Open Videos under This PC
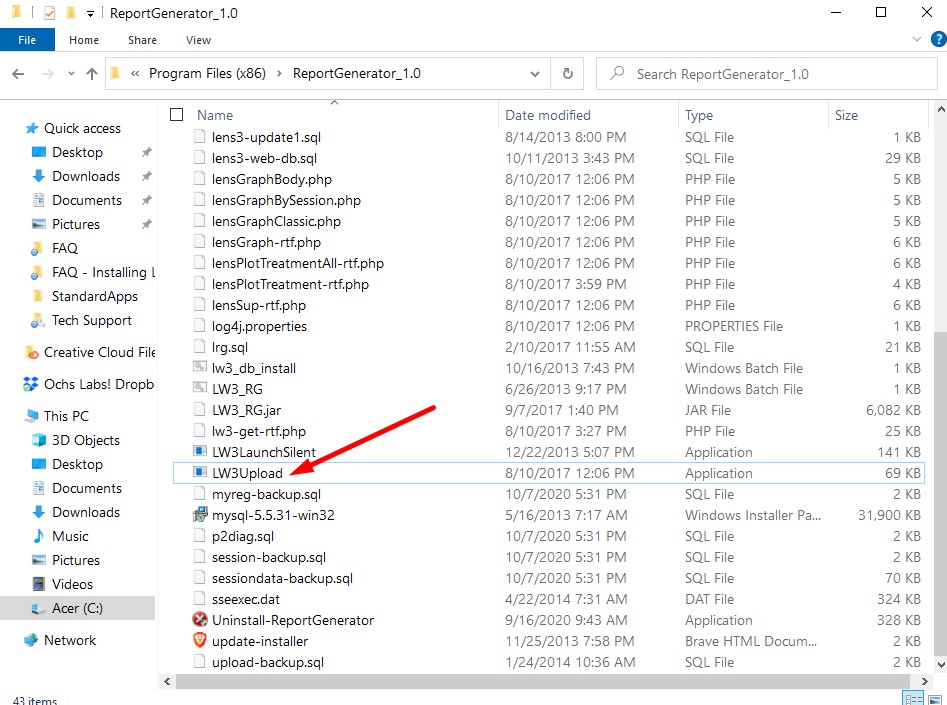This screenshot has width=947, height=705. [x=72, y=584]
